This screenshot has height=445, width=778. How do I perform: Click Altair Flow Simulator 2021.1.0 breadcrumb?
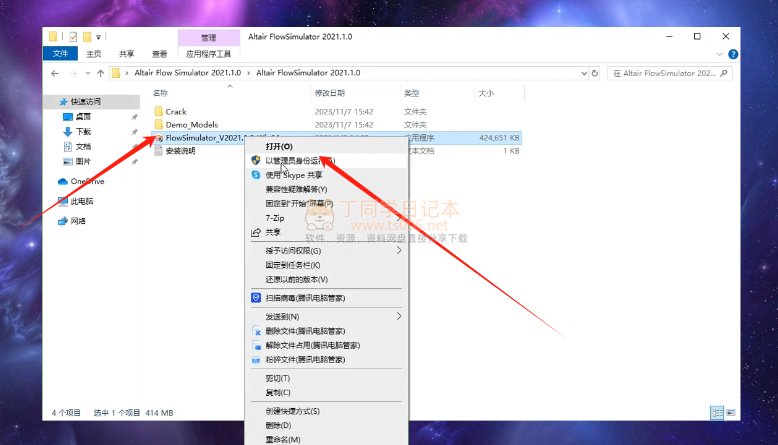(188, 73)
